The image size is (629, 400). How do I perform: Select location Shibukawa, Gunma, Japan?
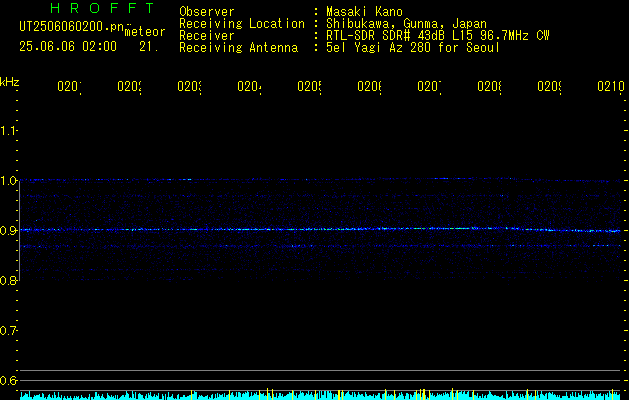click(x=406, y=24)
